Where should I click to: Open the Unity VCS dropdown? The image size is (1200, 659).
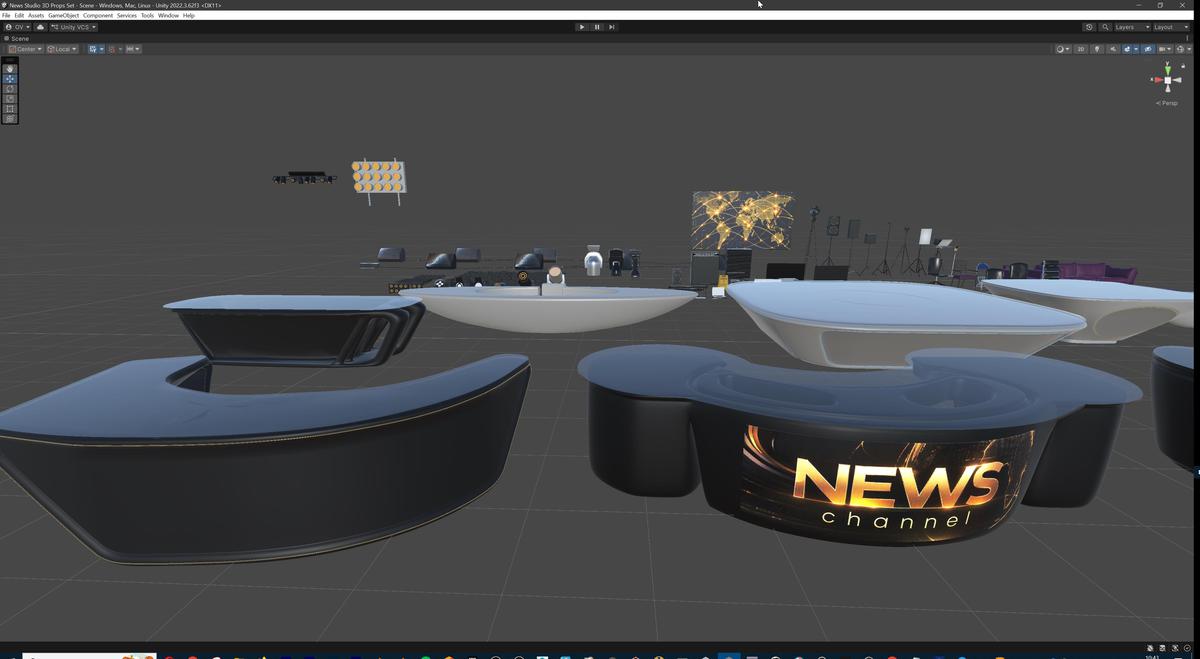[x=73, y=27]
